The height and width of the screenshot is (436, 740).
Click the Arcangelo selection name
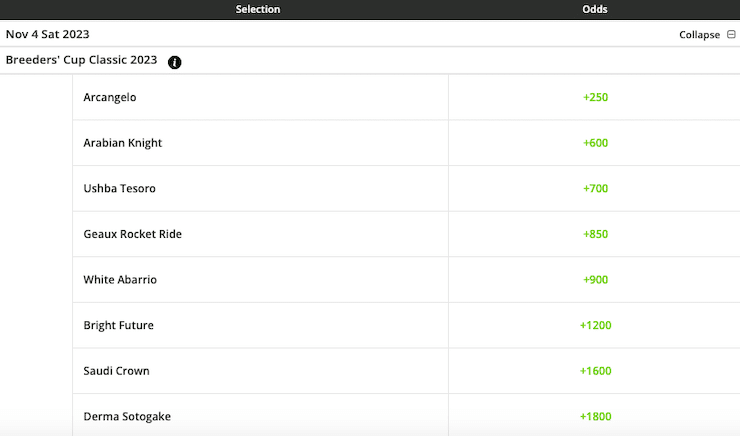110,98
